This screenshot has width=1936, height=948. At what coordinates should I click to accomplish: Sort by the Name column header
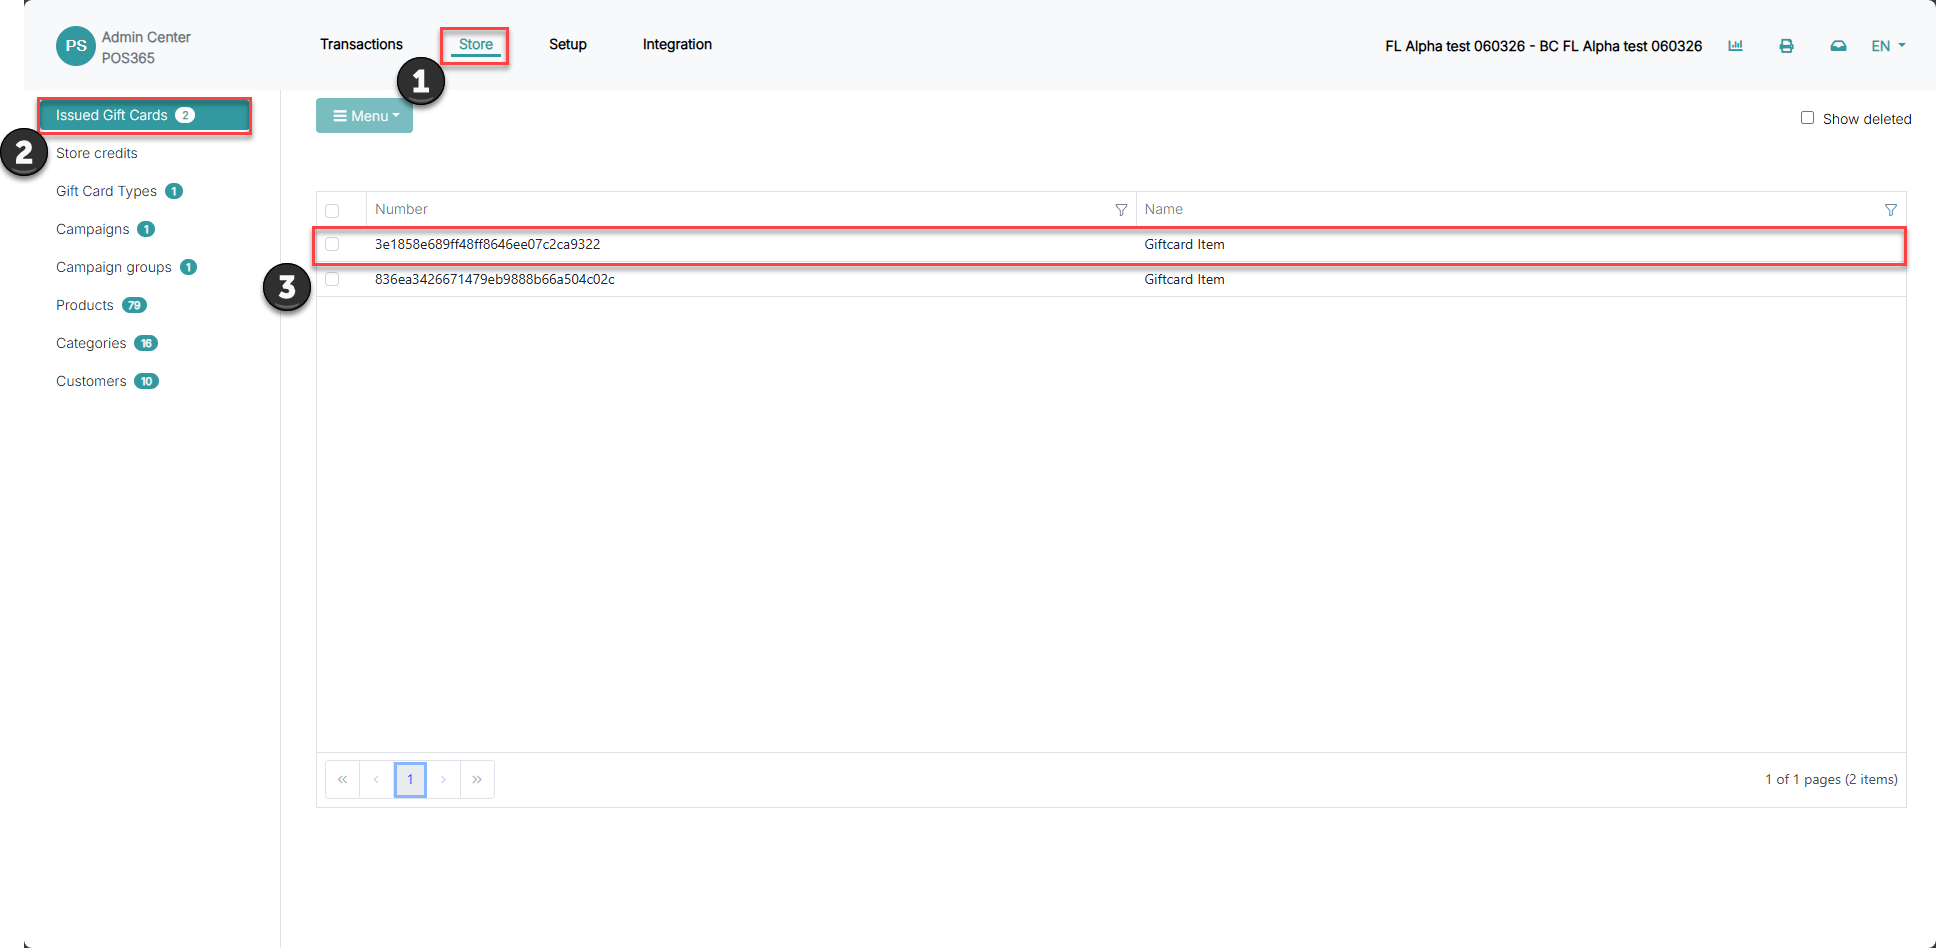tap(1163, 209)
